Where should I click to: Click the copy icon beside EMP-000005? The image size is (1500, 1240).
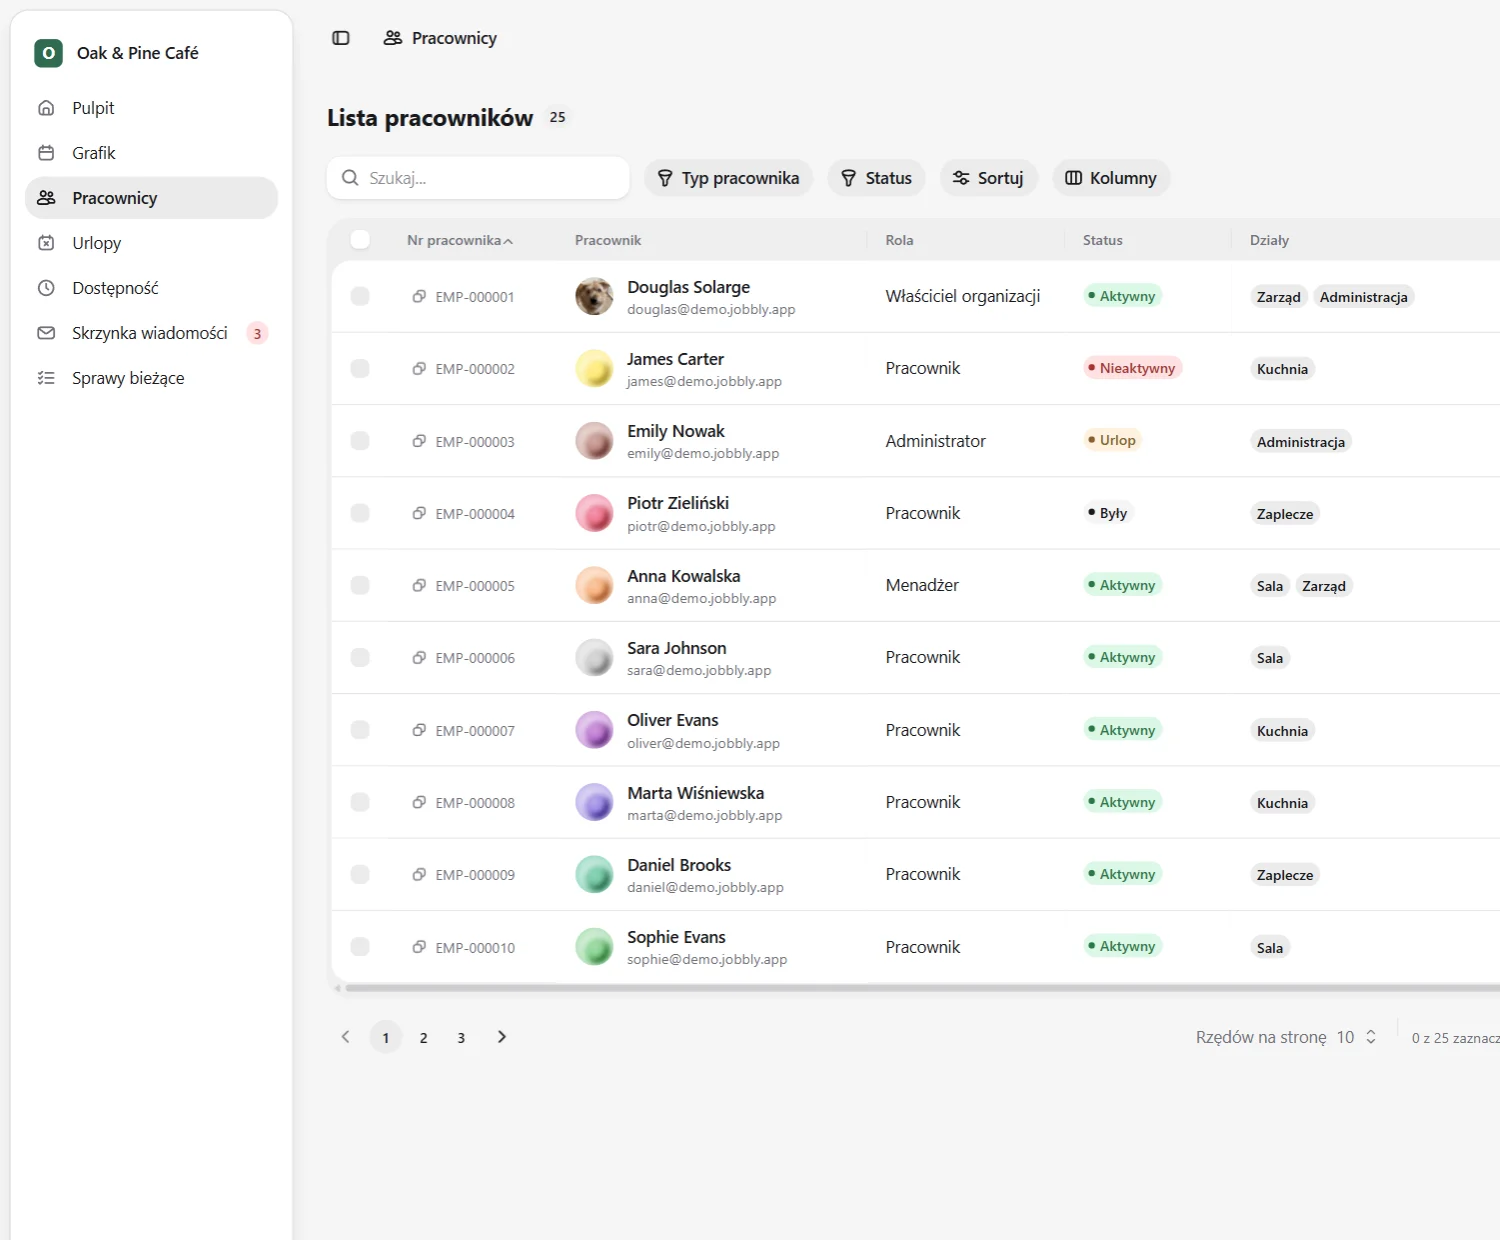click(x=419, y=585)
